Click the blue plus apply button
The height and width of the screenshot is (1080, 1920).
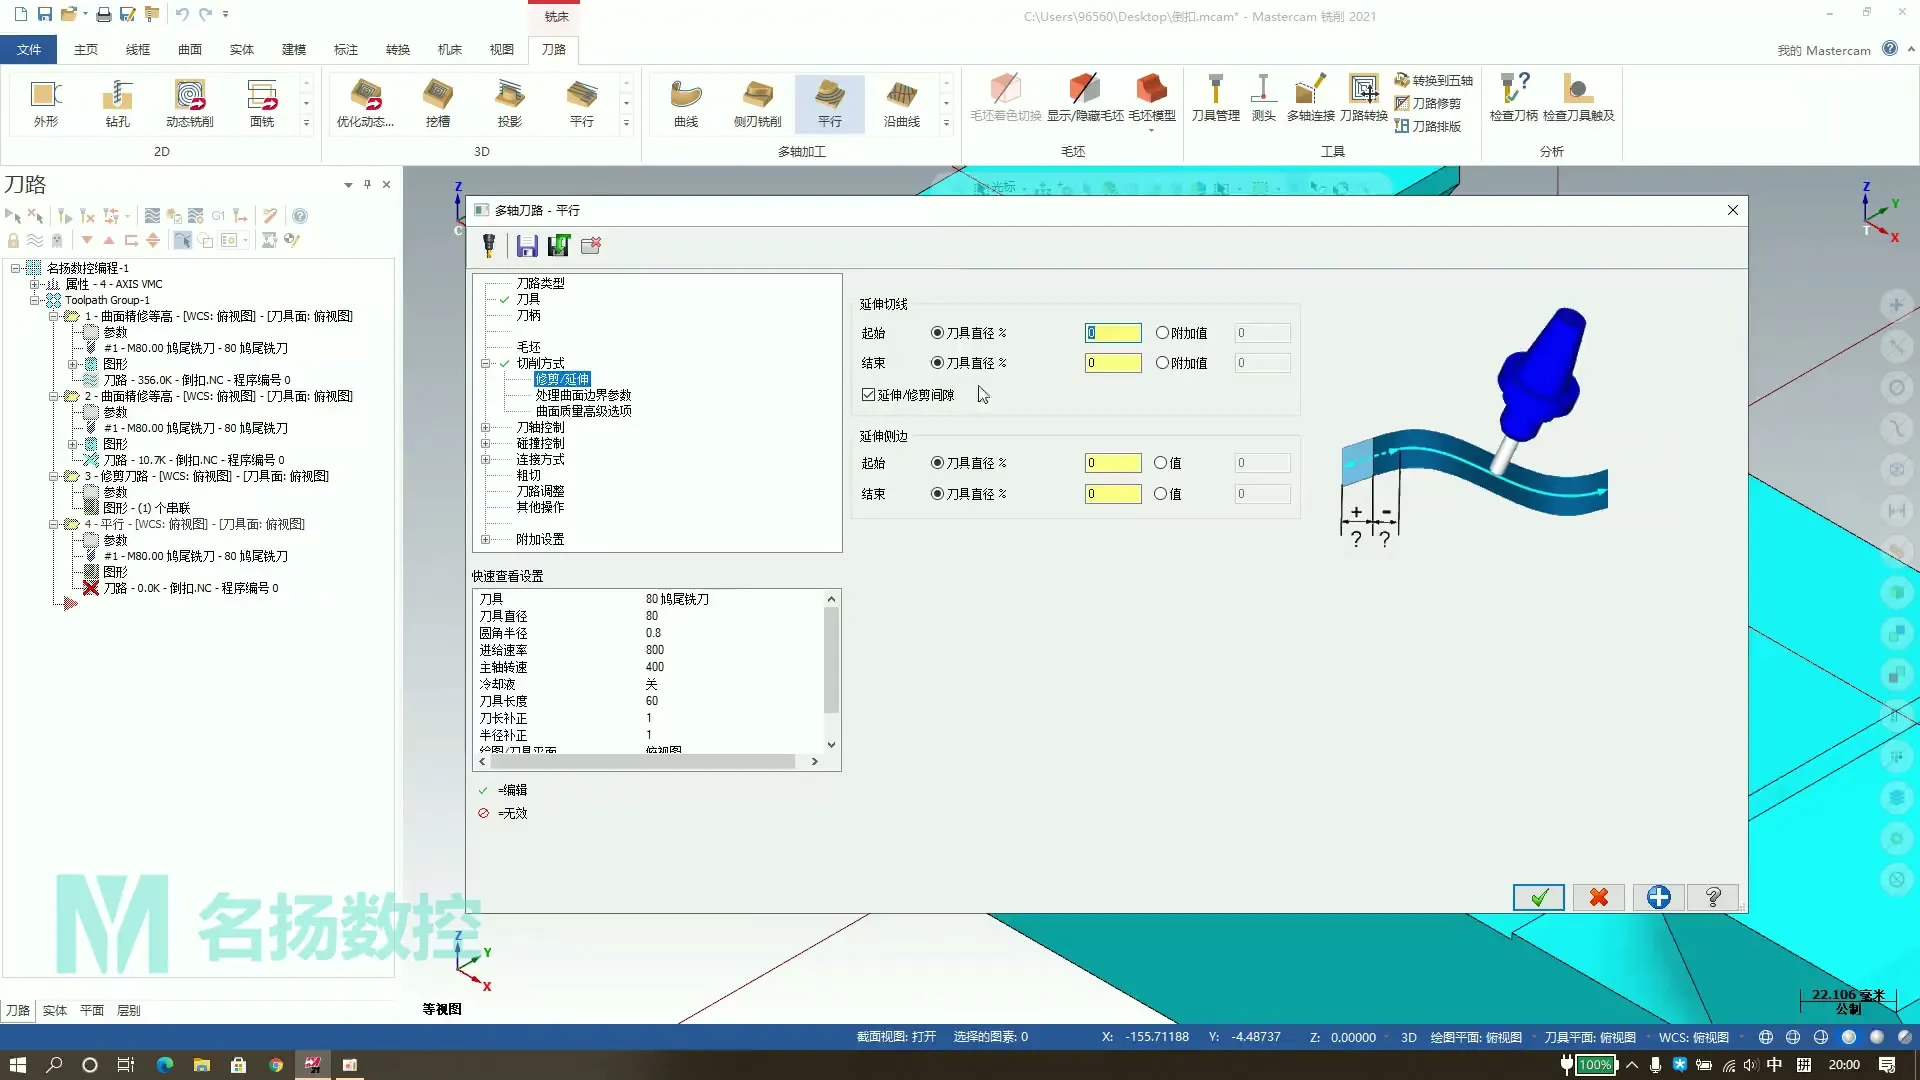tap(1658, 897)
